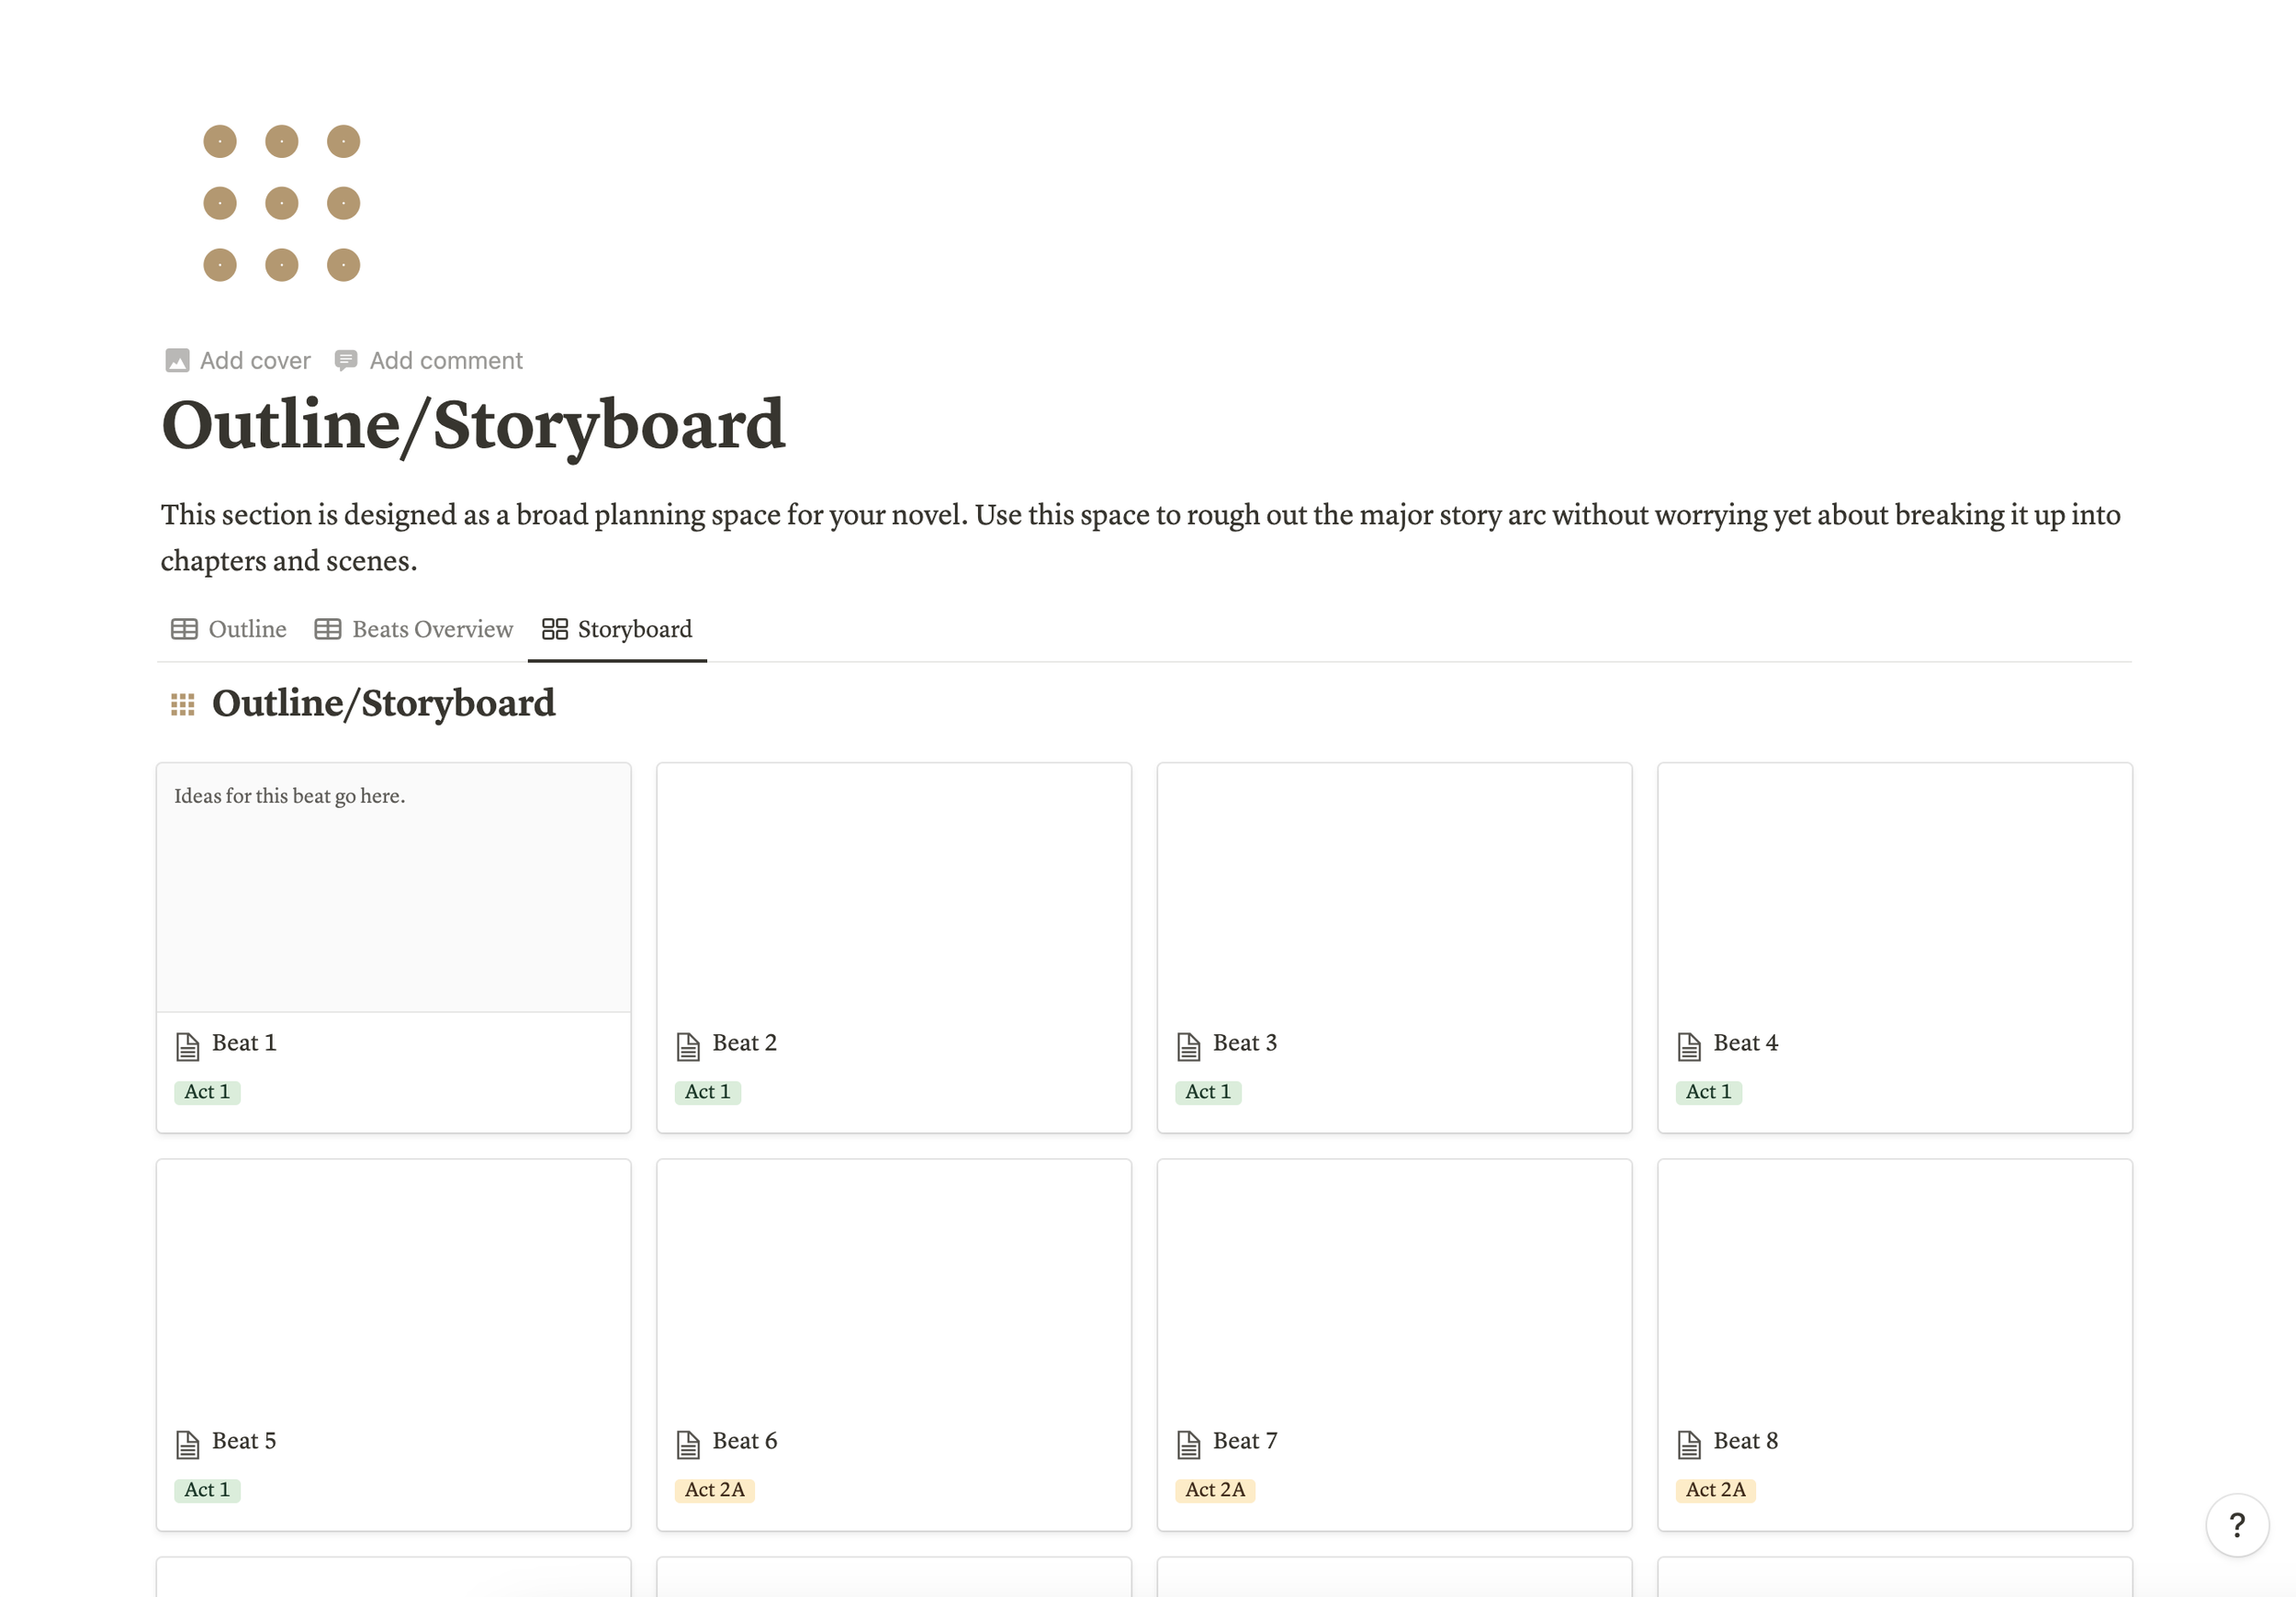Switch to the Outline view tab
This screenshot has width=2296, height=1597.
[x=229, y=629]
